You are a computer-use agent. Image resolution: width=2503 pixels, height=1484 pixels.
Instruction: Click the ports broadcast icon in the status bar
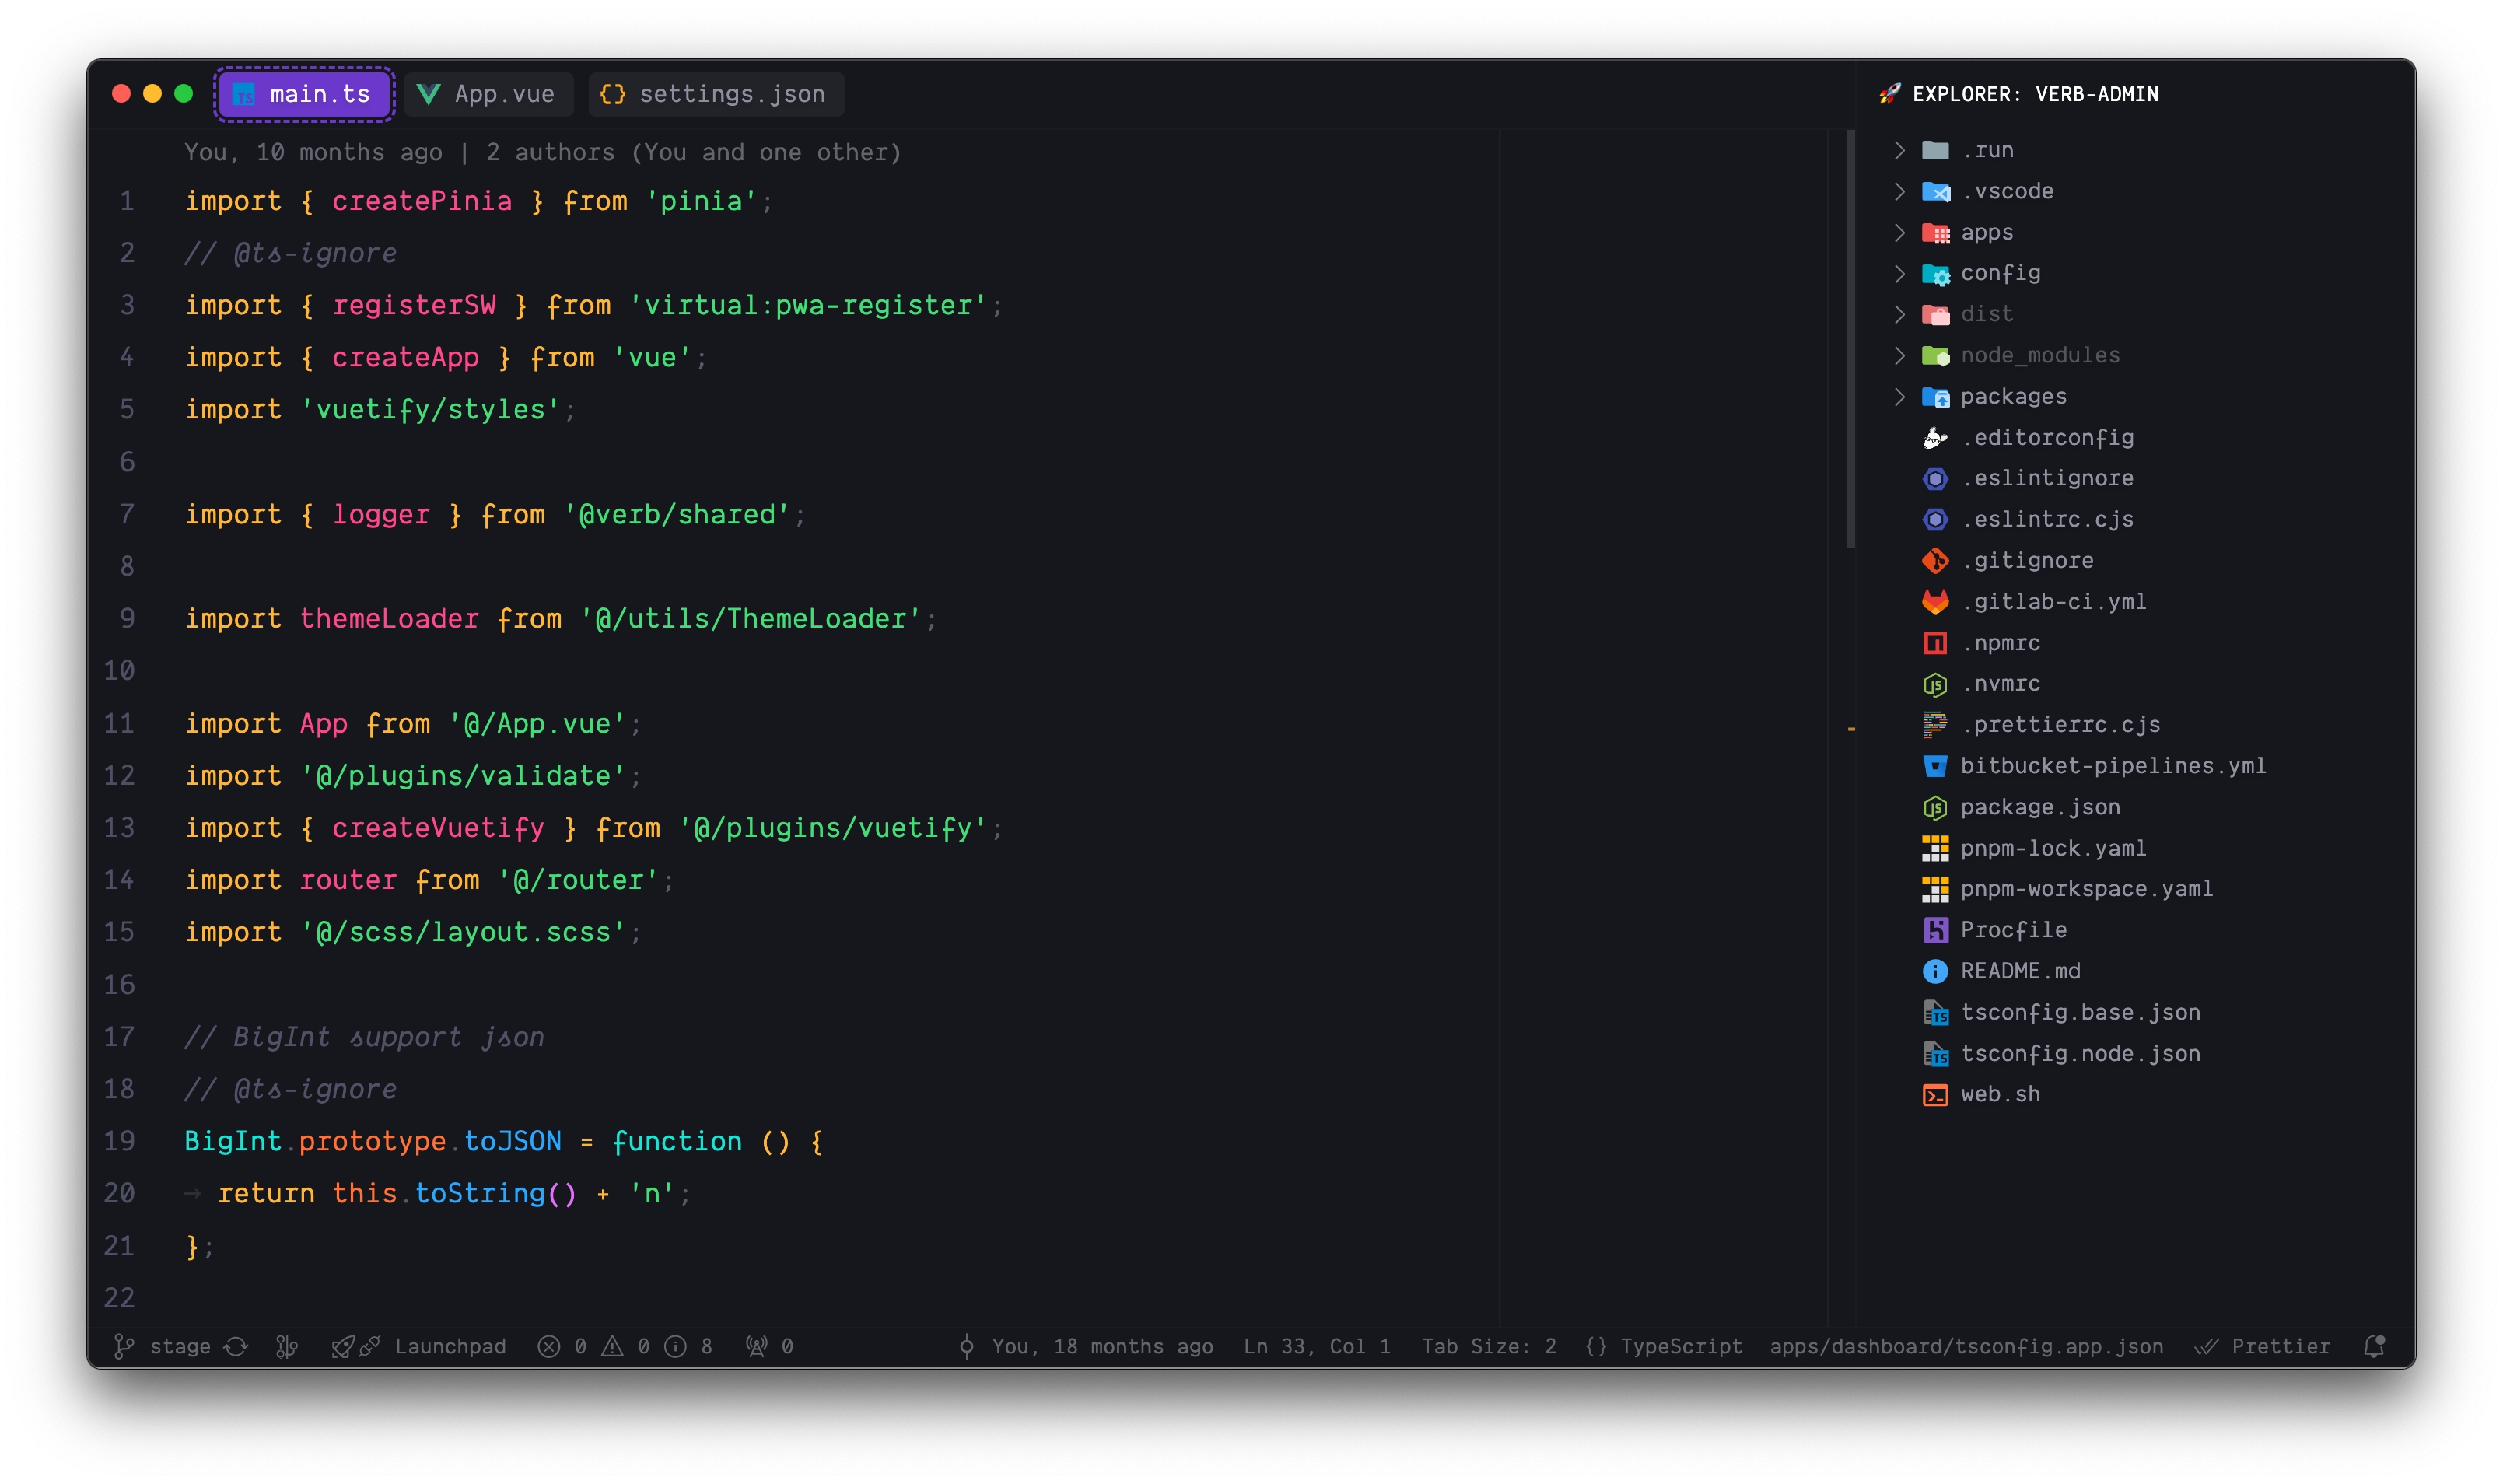point(756,1346)
